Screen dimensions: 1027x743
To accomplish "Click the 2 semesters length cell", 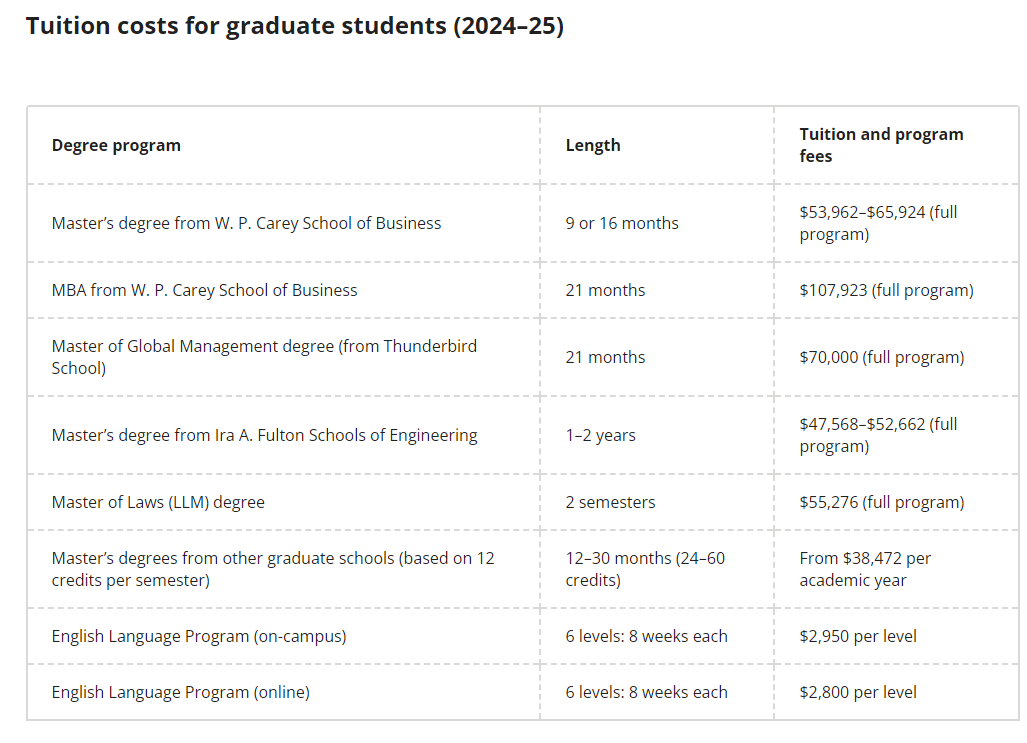I will 610,502.
